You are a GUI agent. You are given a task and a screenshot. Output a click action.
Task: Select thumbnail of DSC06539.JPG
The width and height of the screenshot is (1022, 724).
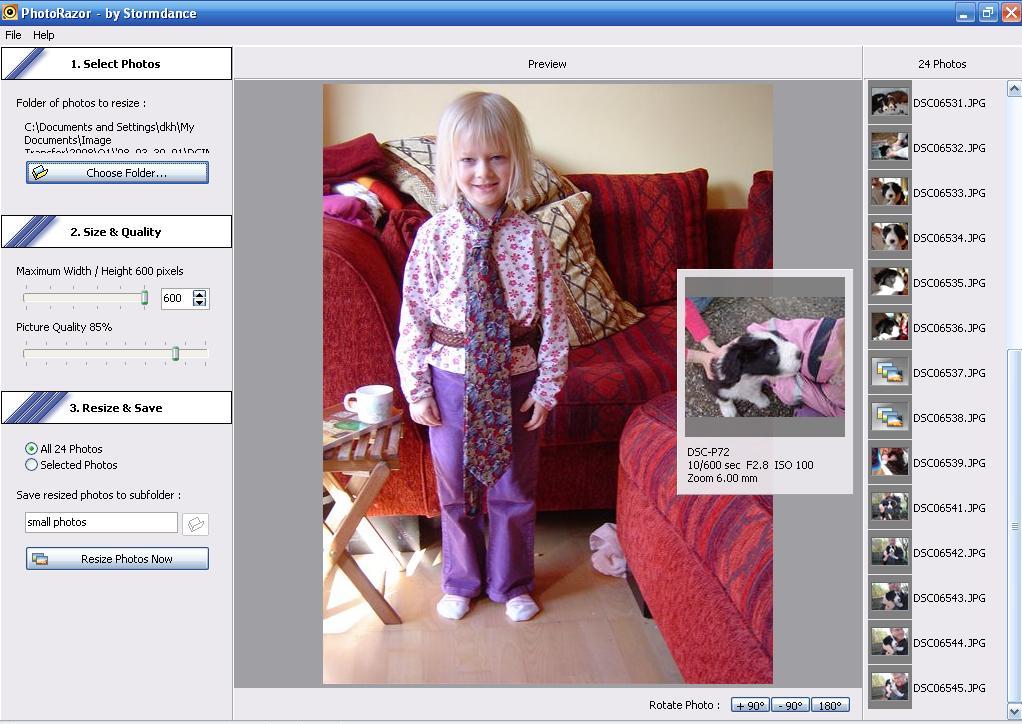tap(890, 462)
